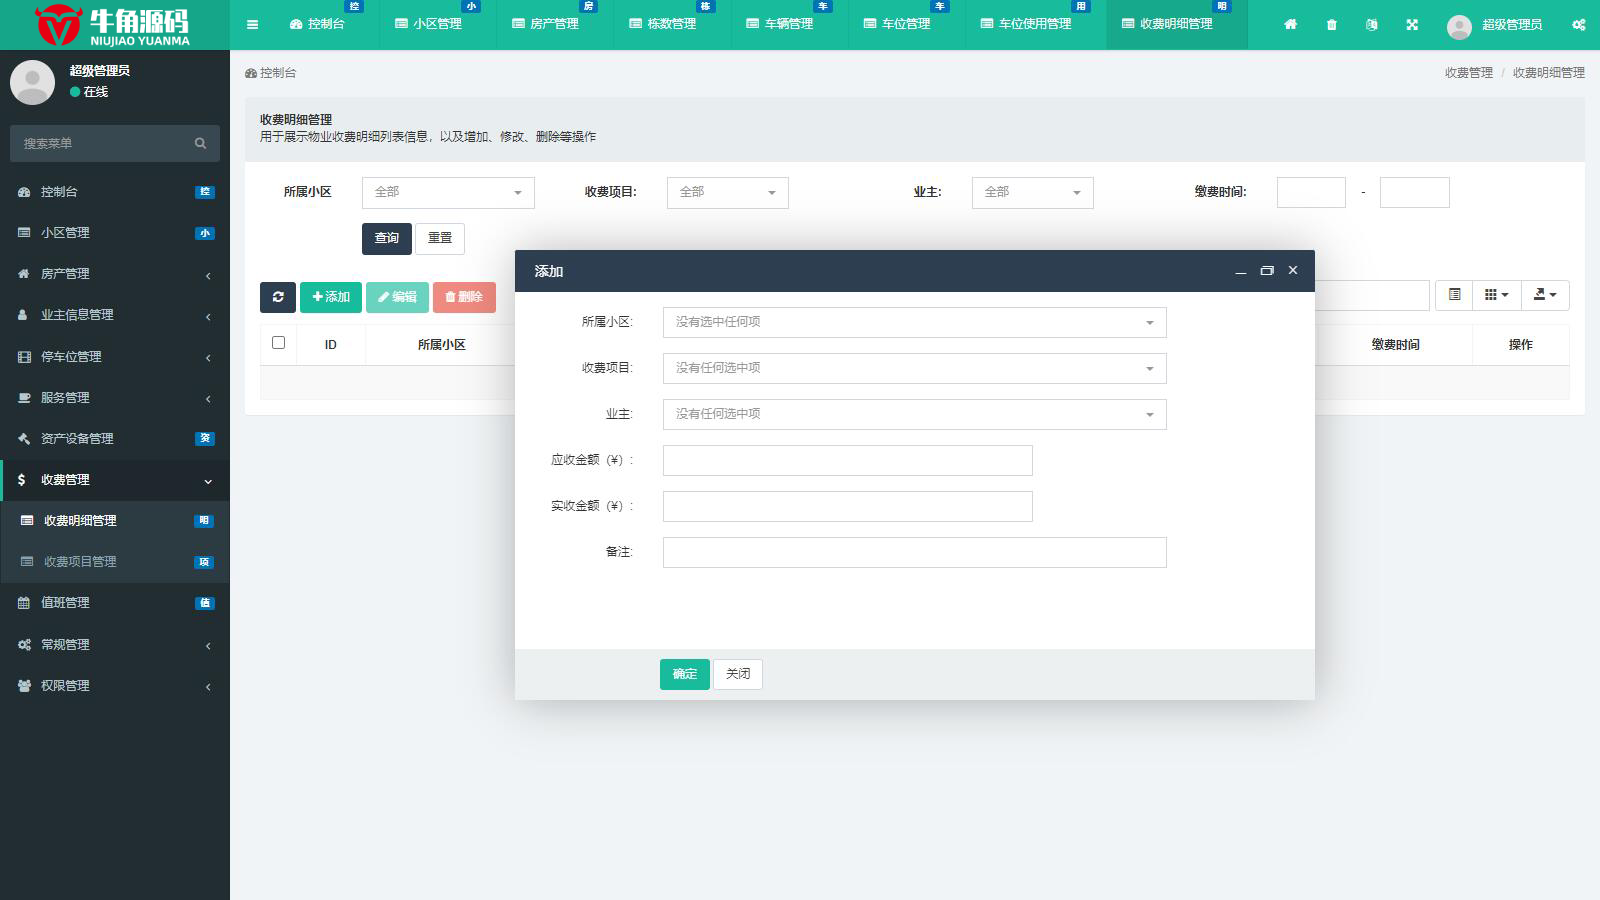1600x900 pixels.
Task: Click the hamburger menu toggle icon
Action: 252,24
